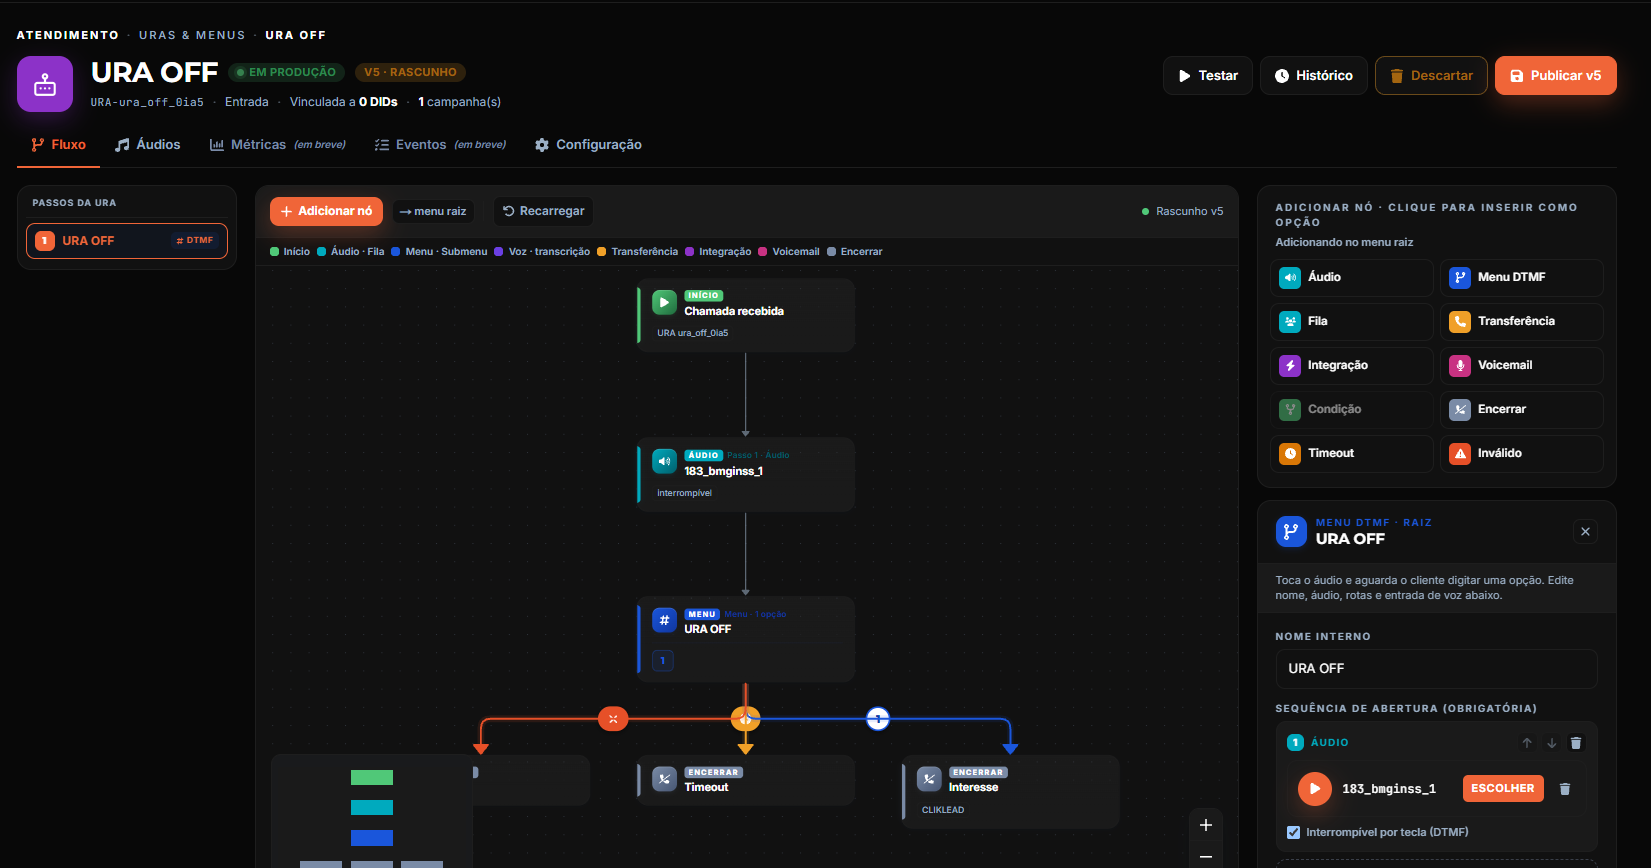Switch to the Fluxo tab
The height and width of the screenshot is (868, 1651).
(x=59, y=145)
